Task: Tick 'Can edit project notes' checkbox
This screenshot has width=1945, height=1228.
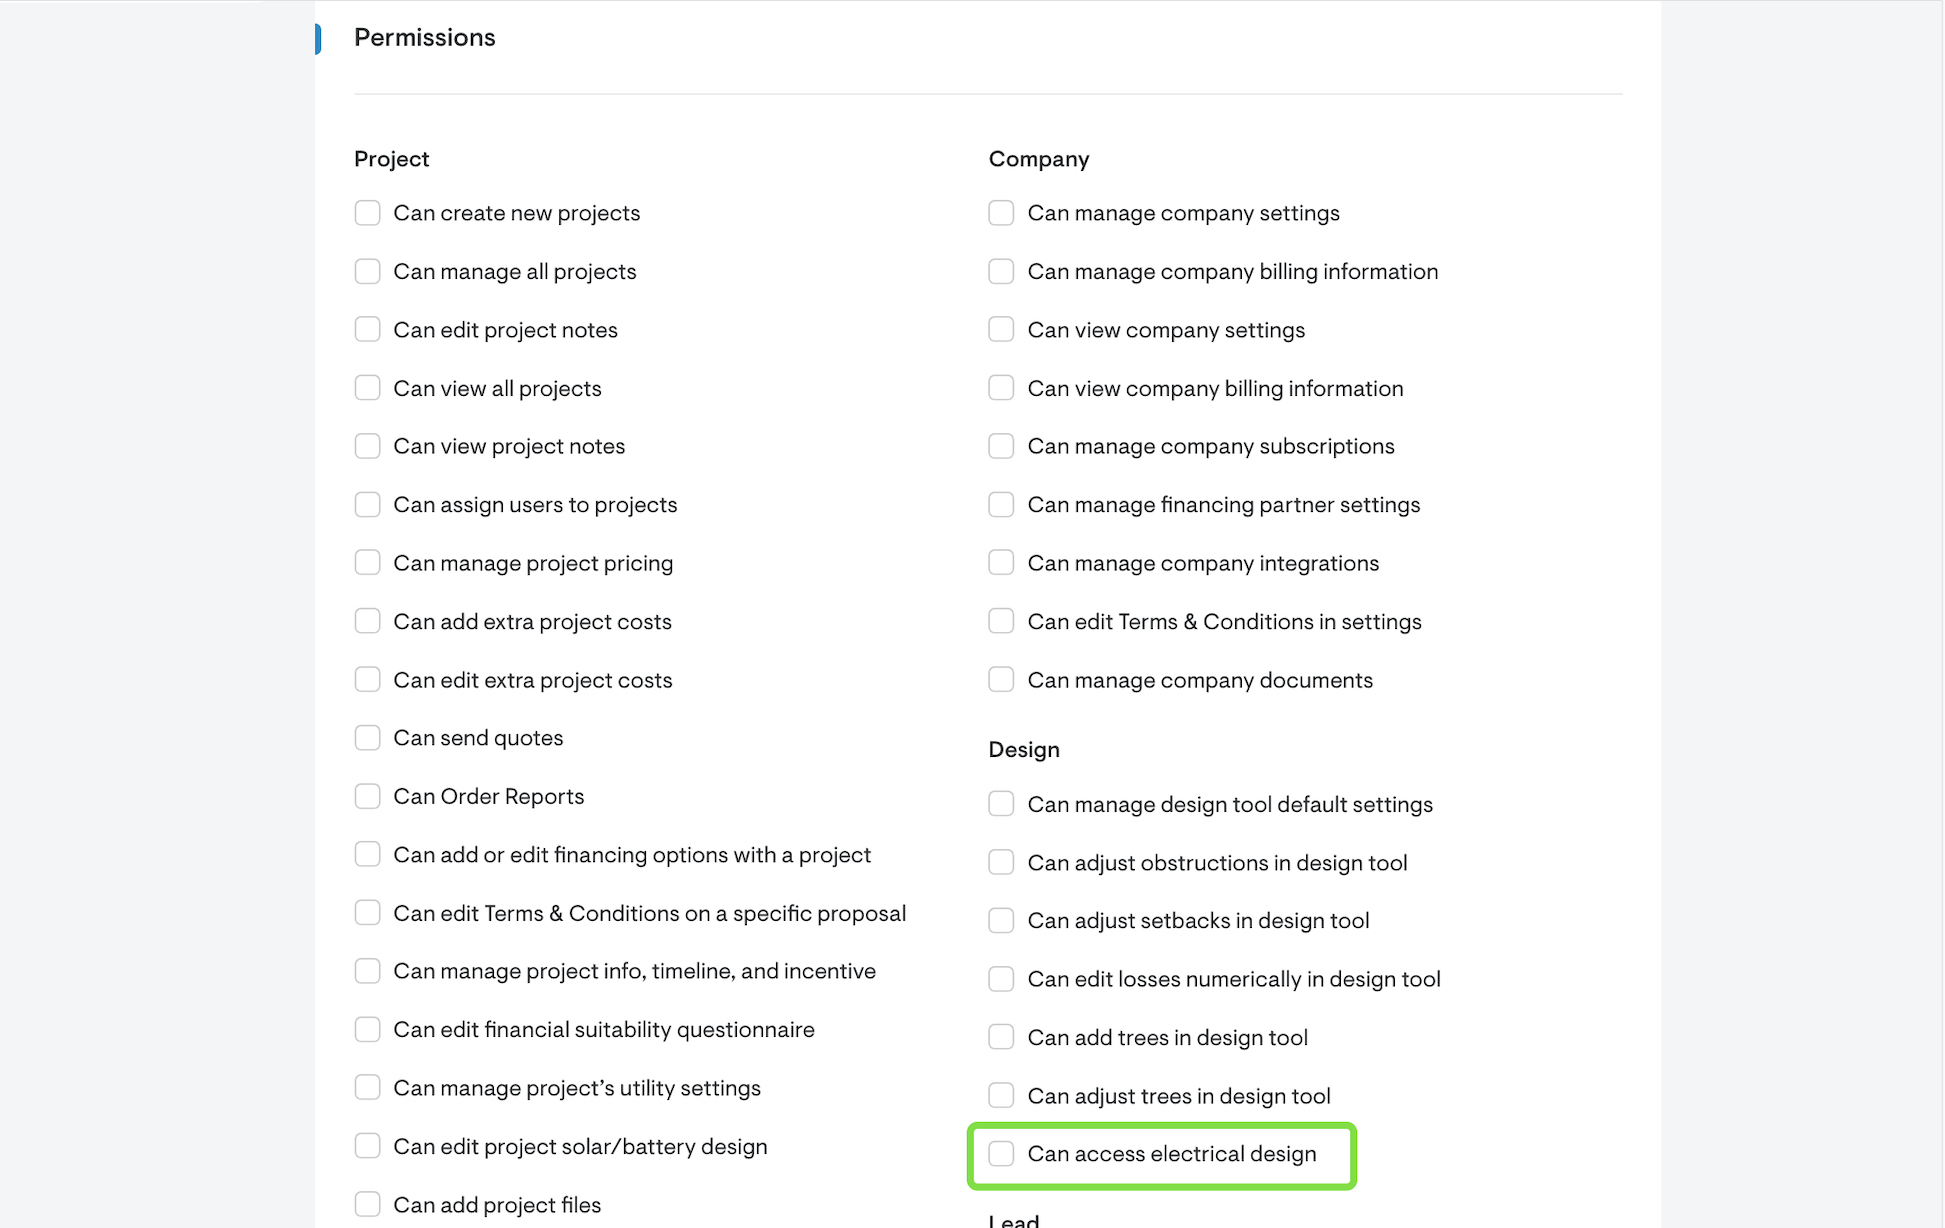Action: [x=367, y=330]
